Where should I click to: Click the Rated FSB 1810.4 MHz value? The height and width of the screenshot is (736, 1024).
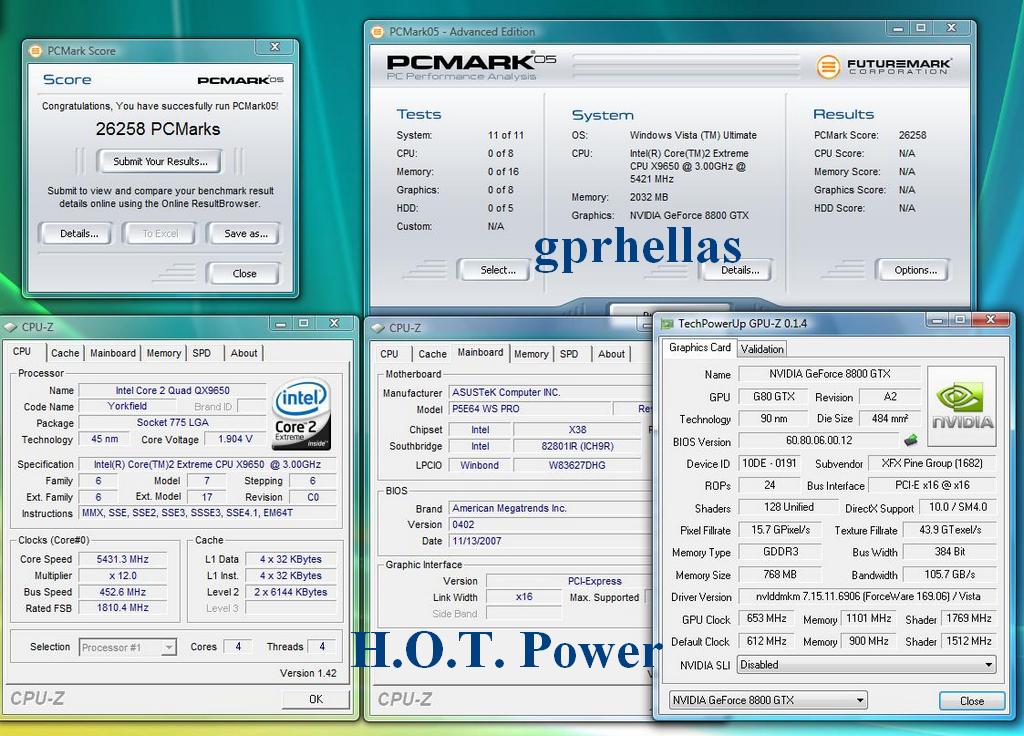122,607
